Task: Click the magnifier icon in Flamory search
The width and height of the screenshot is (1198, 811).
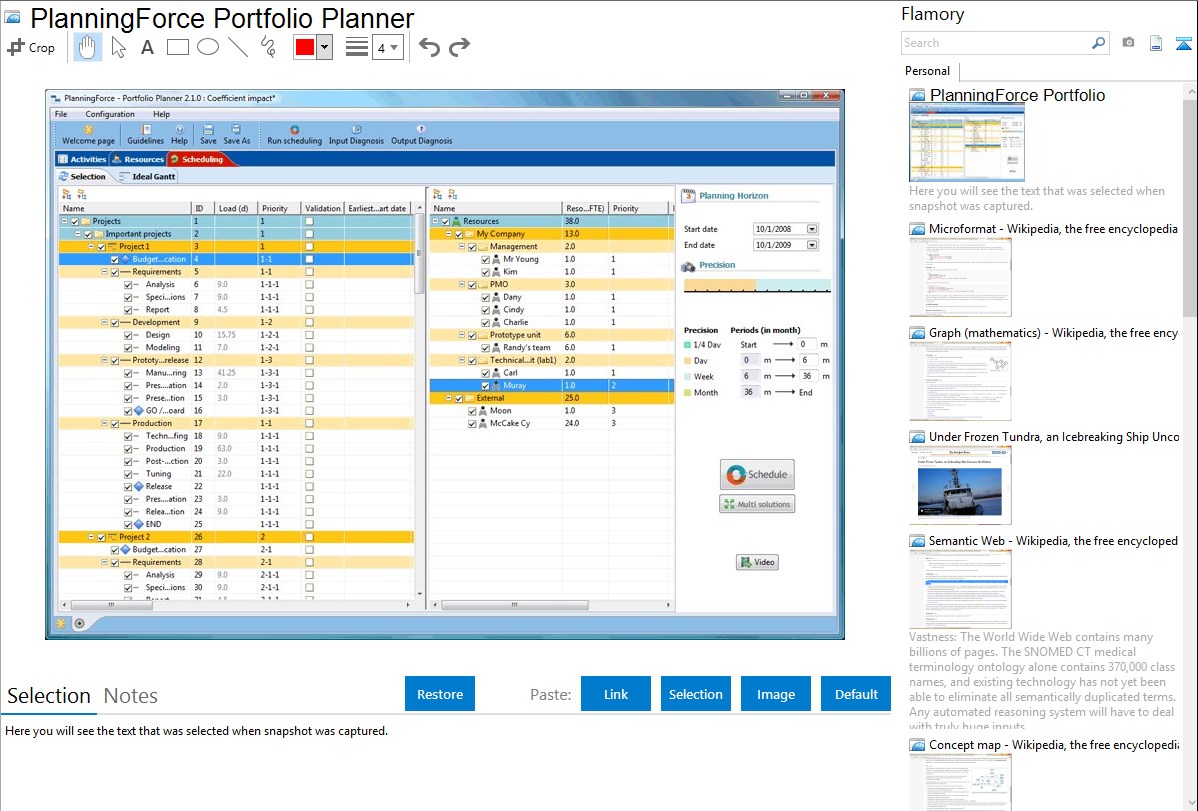Action: (x=1098, y=43)
